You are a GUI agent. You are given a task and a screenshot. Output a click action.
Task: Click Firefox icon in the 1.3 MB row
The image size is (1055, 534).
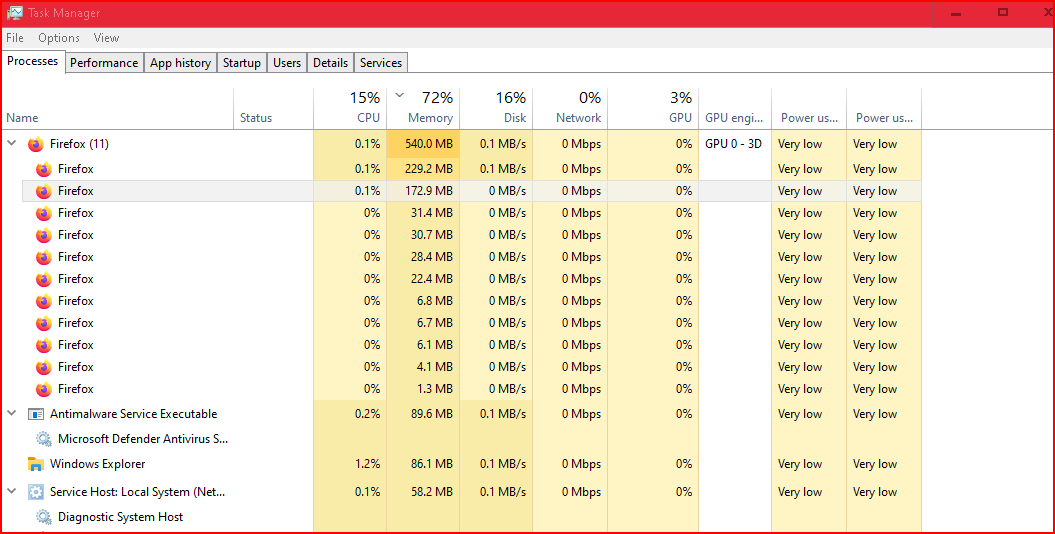point(44,389)
